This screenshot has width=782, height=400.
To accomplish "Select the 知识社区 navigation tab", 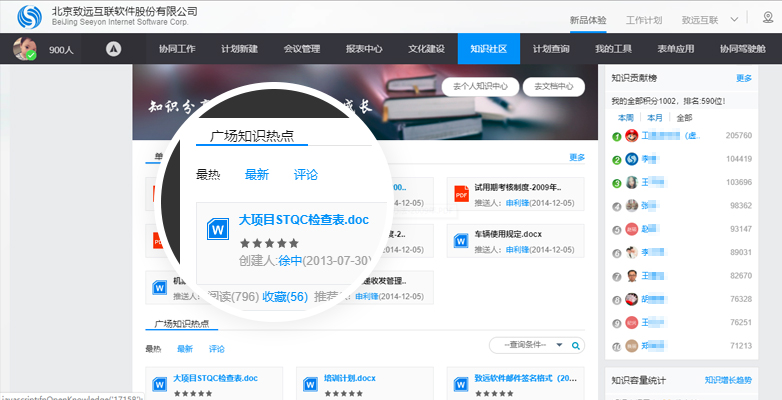I will click(489, 49).
